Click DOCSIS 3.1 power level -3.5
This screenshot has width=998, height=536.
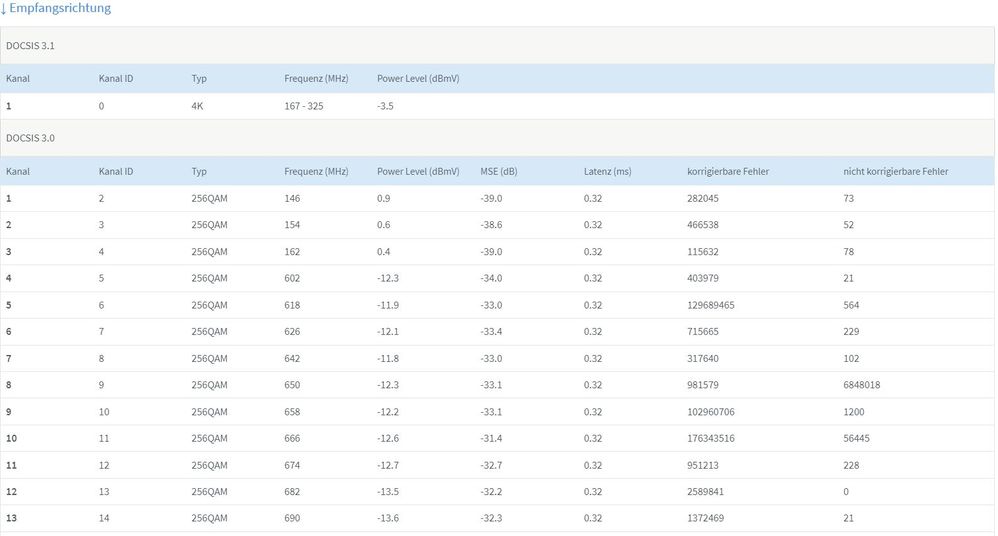[x=385, y=106]
